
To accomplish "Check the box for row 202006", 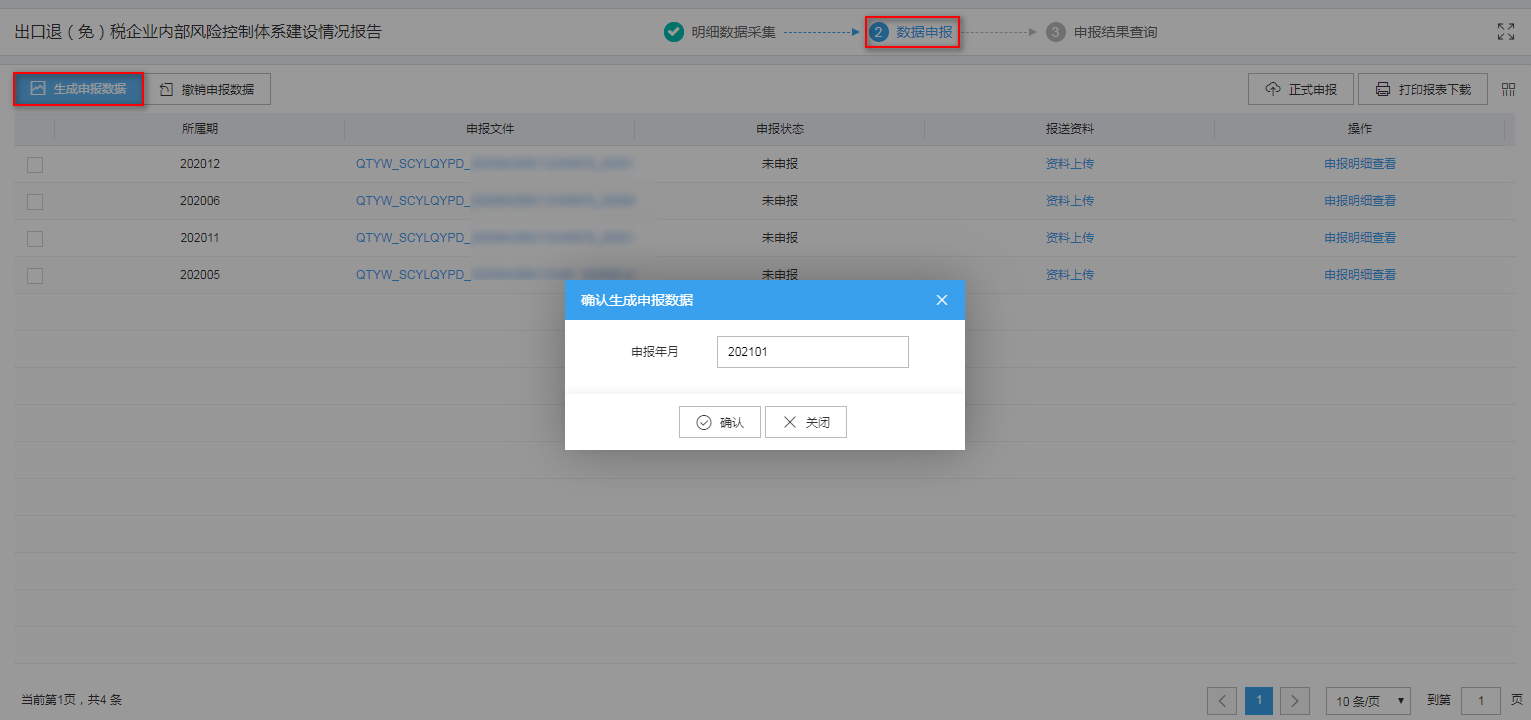I will pos(35,201).
